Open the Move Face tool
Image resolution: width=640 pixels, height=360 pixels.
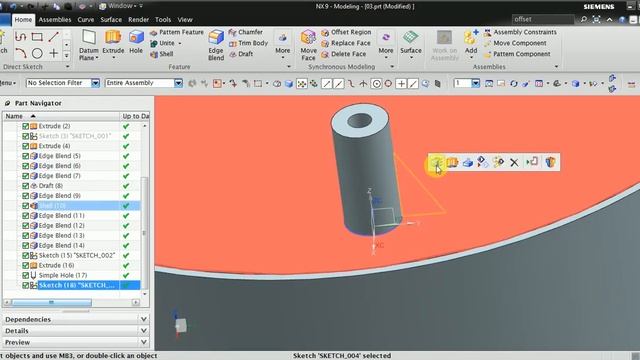click(x=308, y=45)
